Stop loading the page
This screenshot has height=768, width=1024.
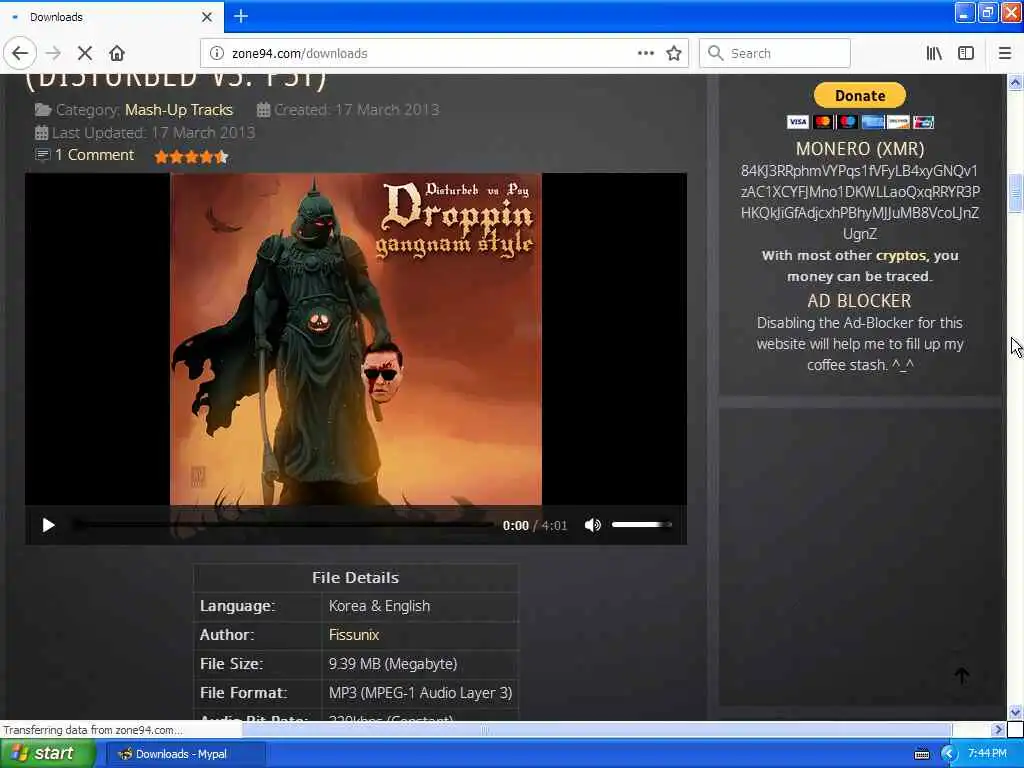pos(85,53)
